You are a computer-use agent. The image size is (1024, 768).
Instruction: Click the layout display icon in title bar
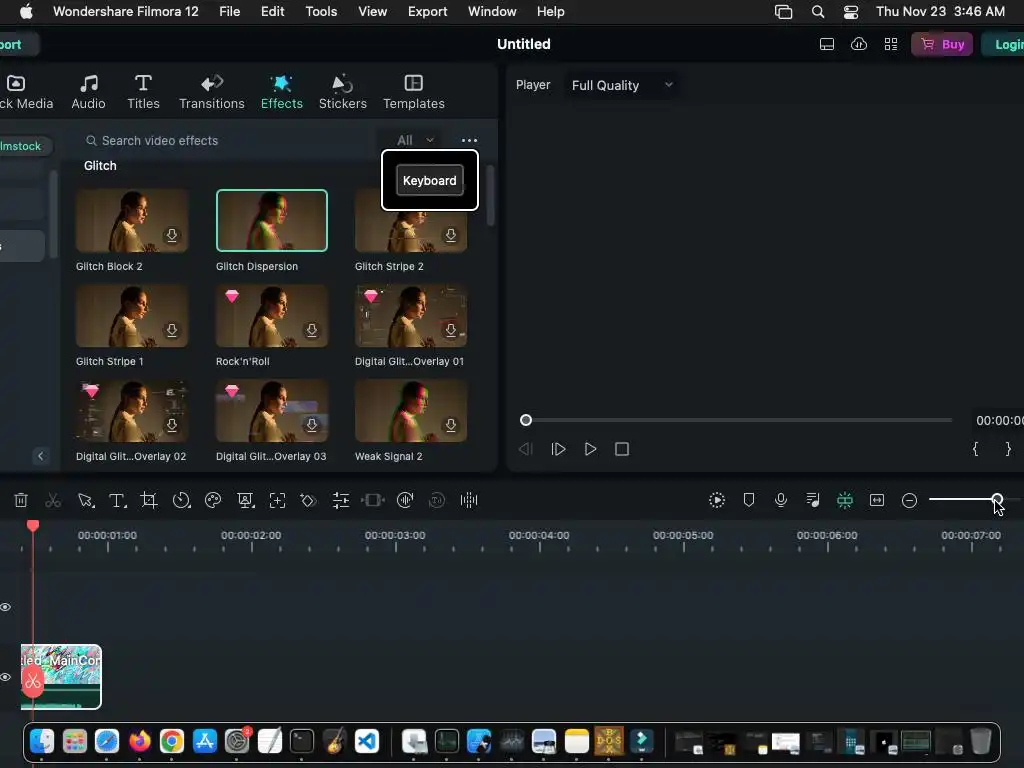tap(827, 44)
